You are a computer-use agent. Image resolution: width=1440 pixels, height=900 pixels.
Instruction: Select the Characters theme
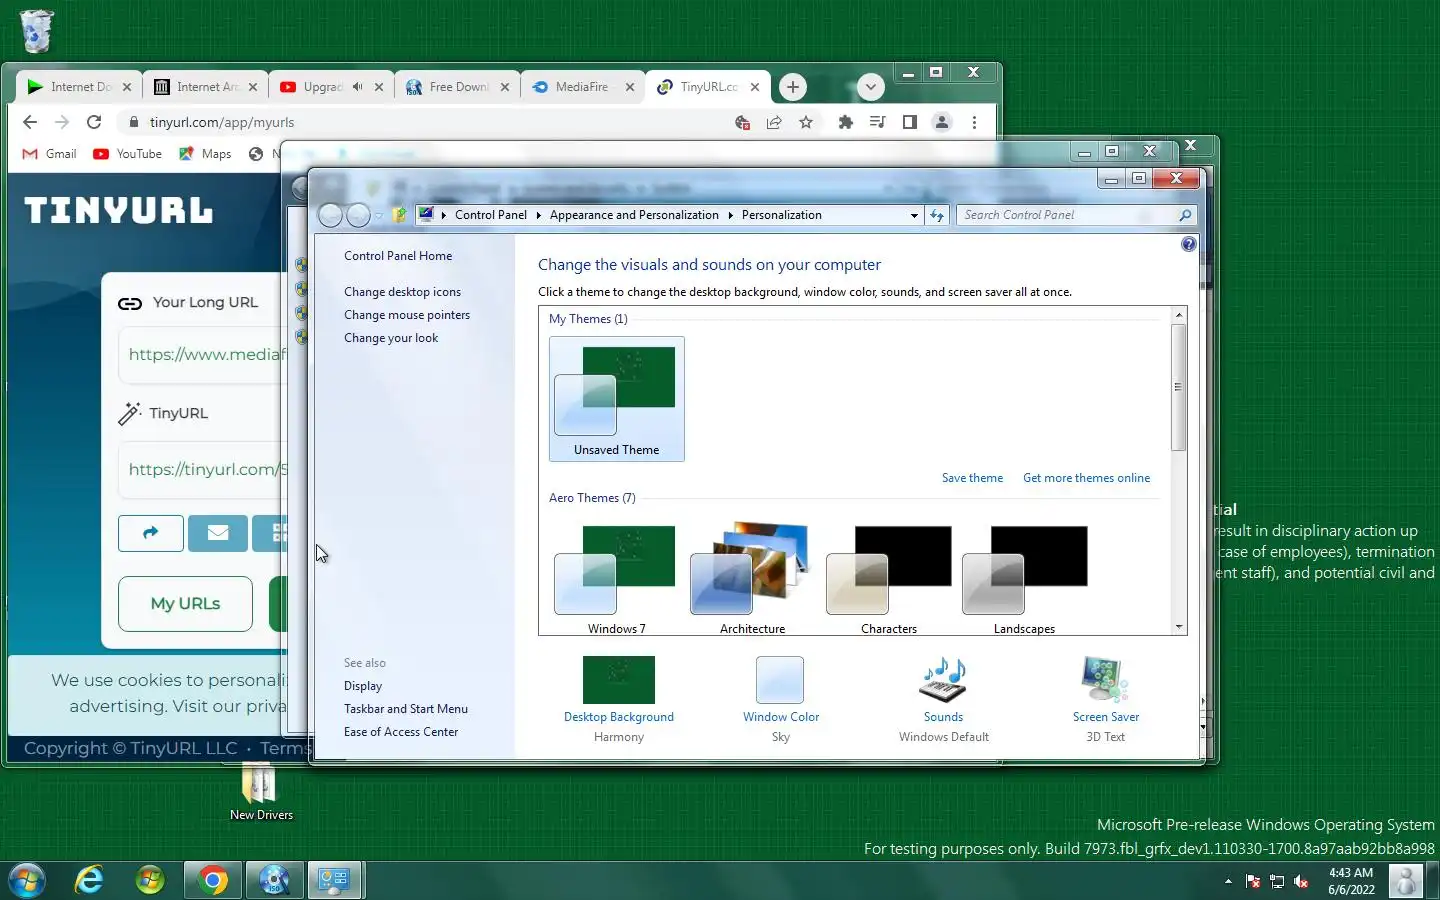click(889, 578)
